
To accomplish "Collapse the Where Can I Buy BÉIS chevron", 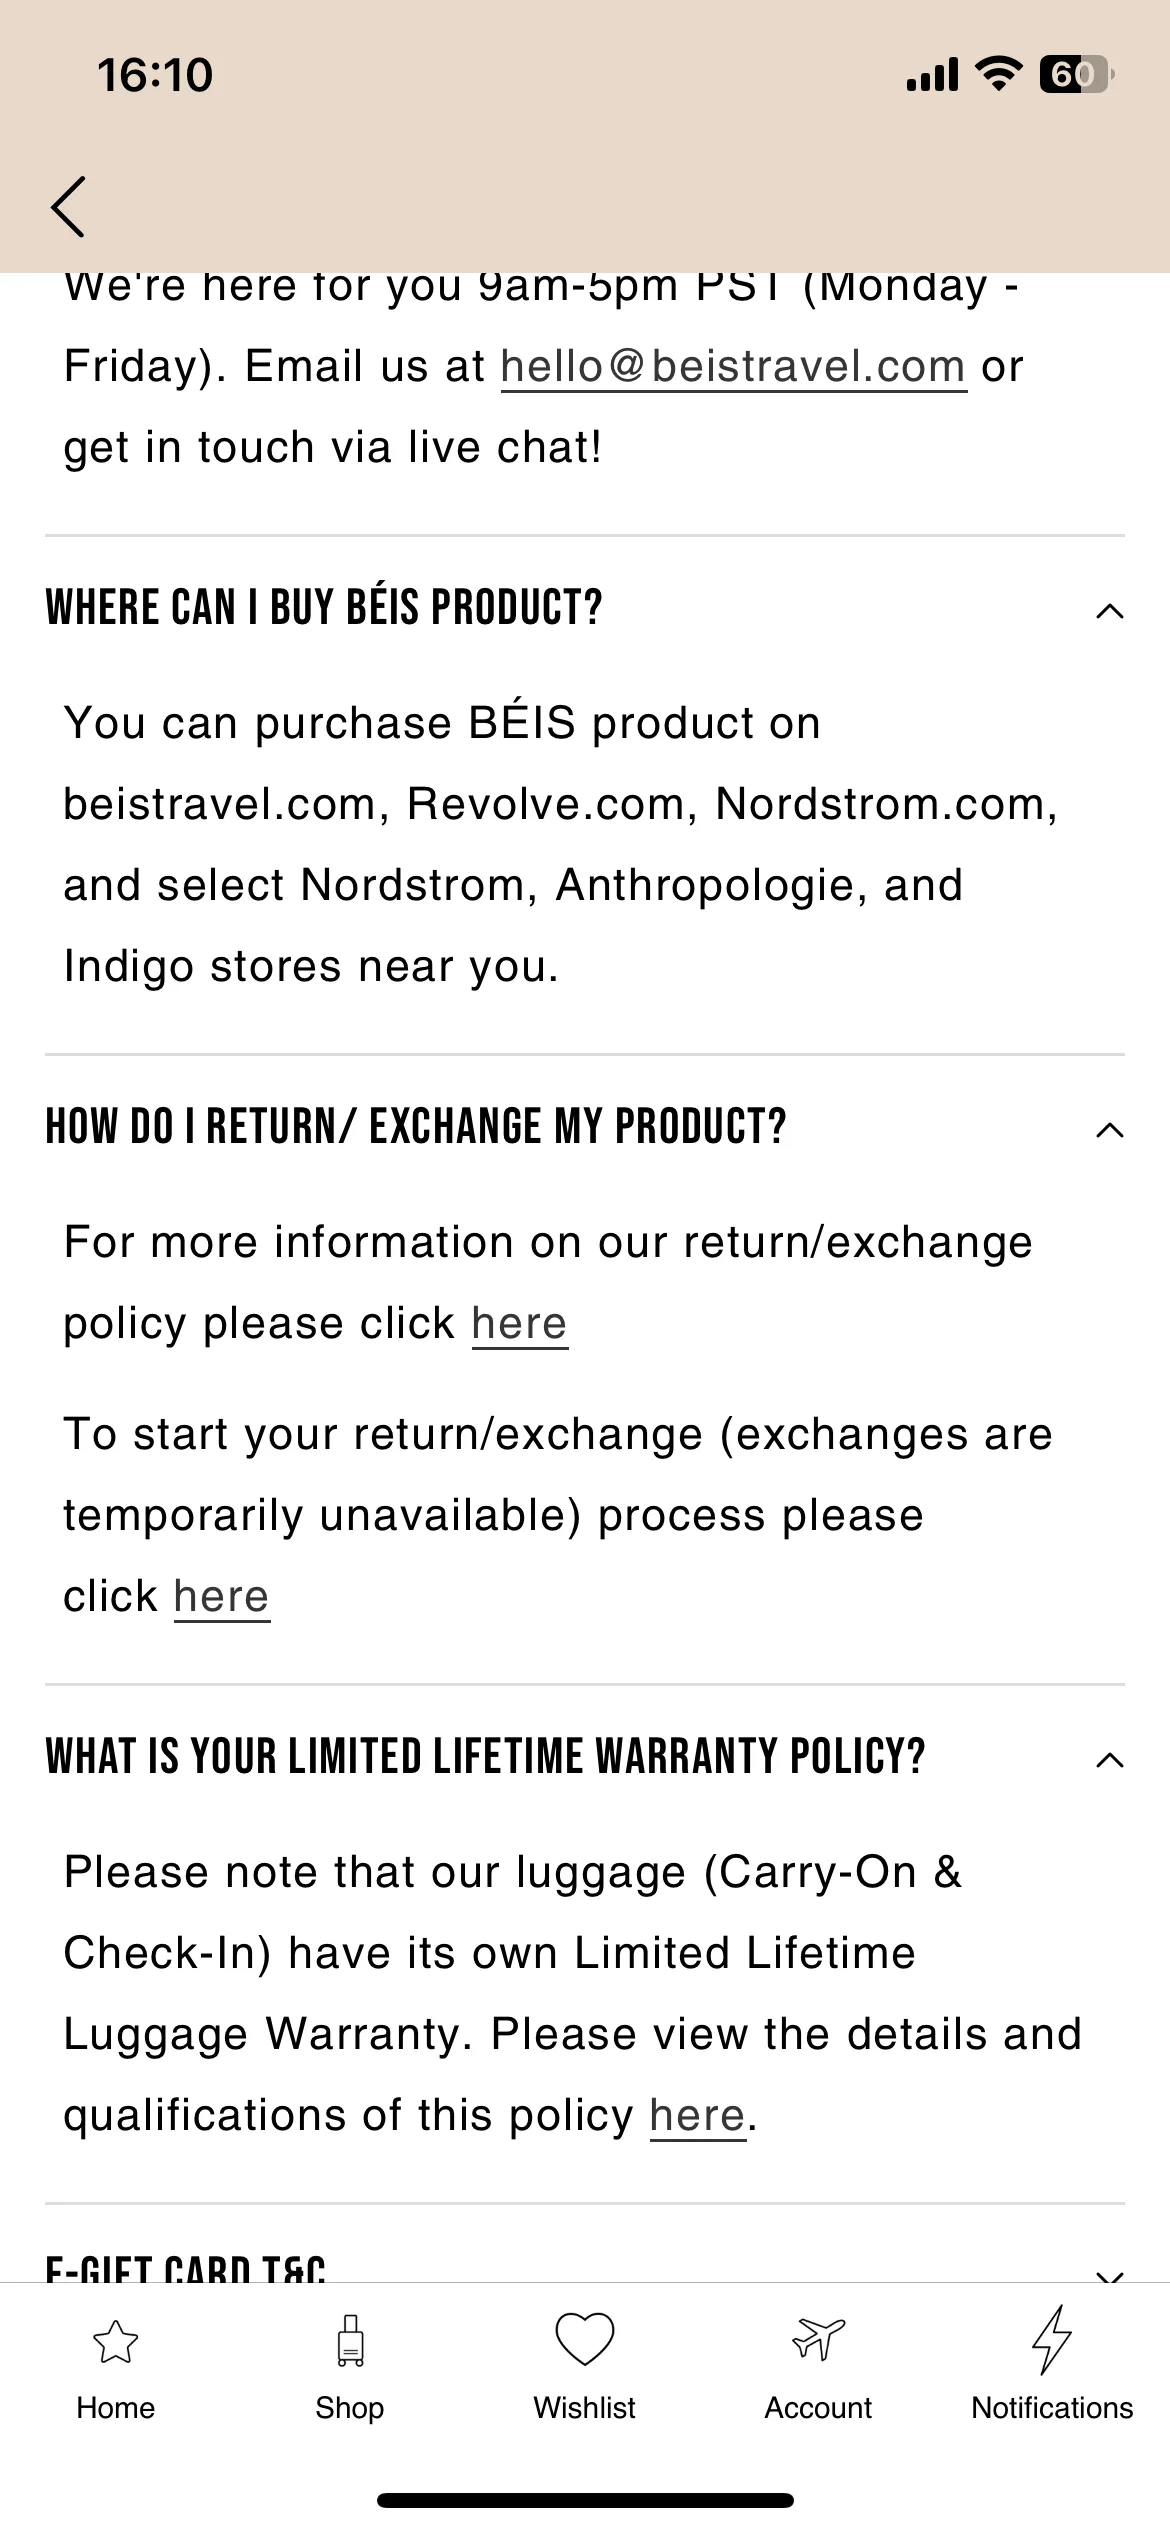I will 1110,611.
